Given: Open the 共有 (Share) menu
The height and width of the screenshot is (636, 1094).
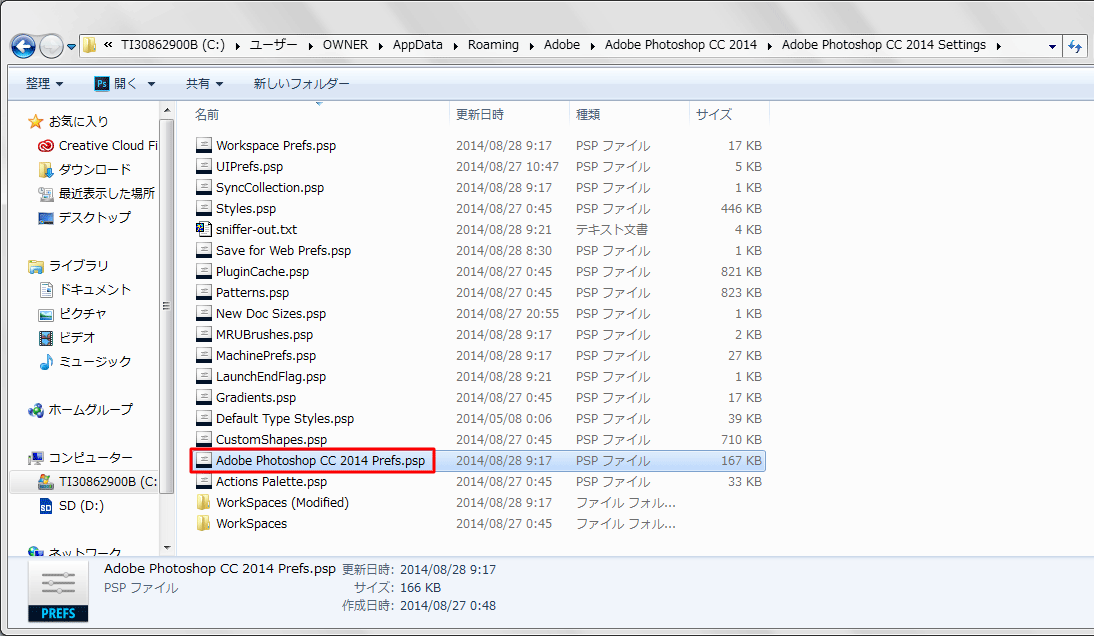Looking at the screenshot, I should coord(204,84).
